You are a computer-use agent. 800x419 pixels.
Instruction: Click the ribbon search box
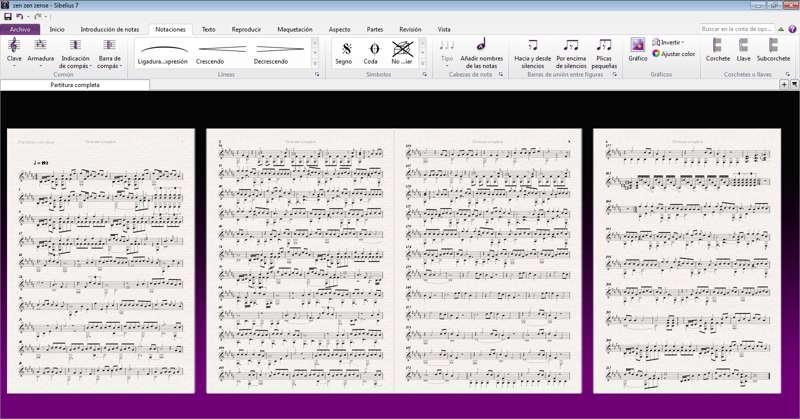[x=737, y=29]
